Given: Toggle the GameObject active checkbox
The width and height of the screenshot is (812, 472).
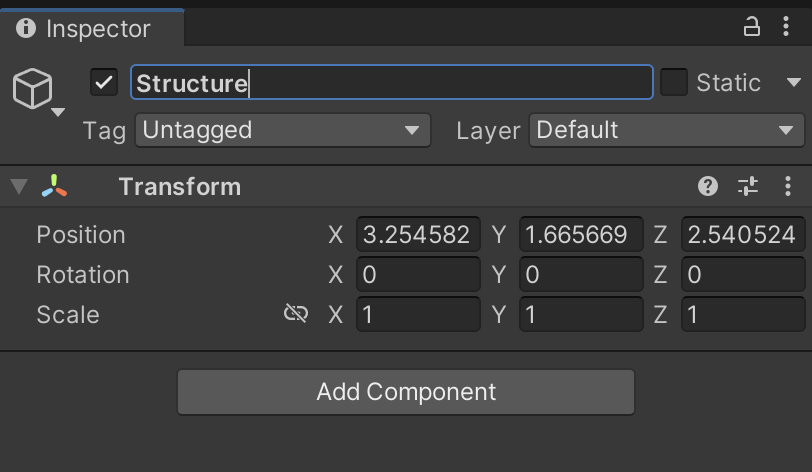Looking at the screenshot, I should coord(104,83).
